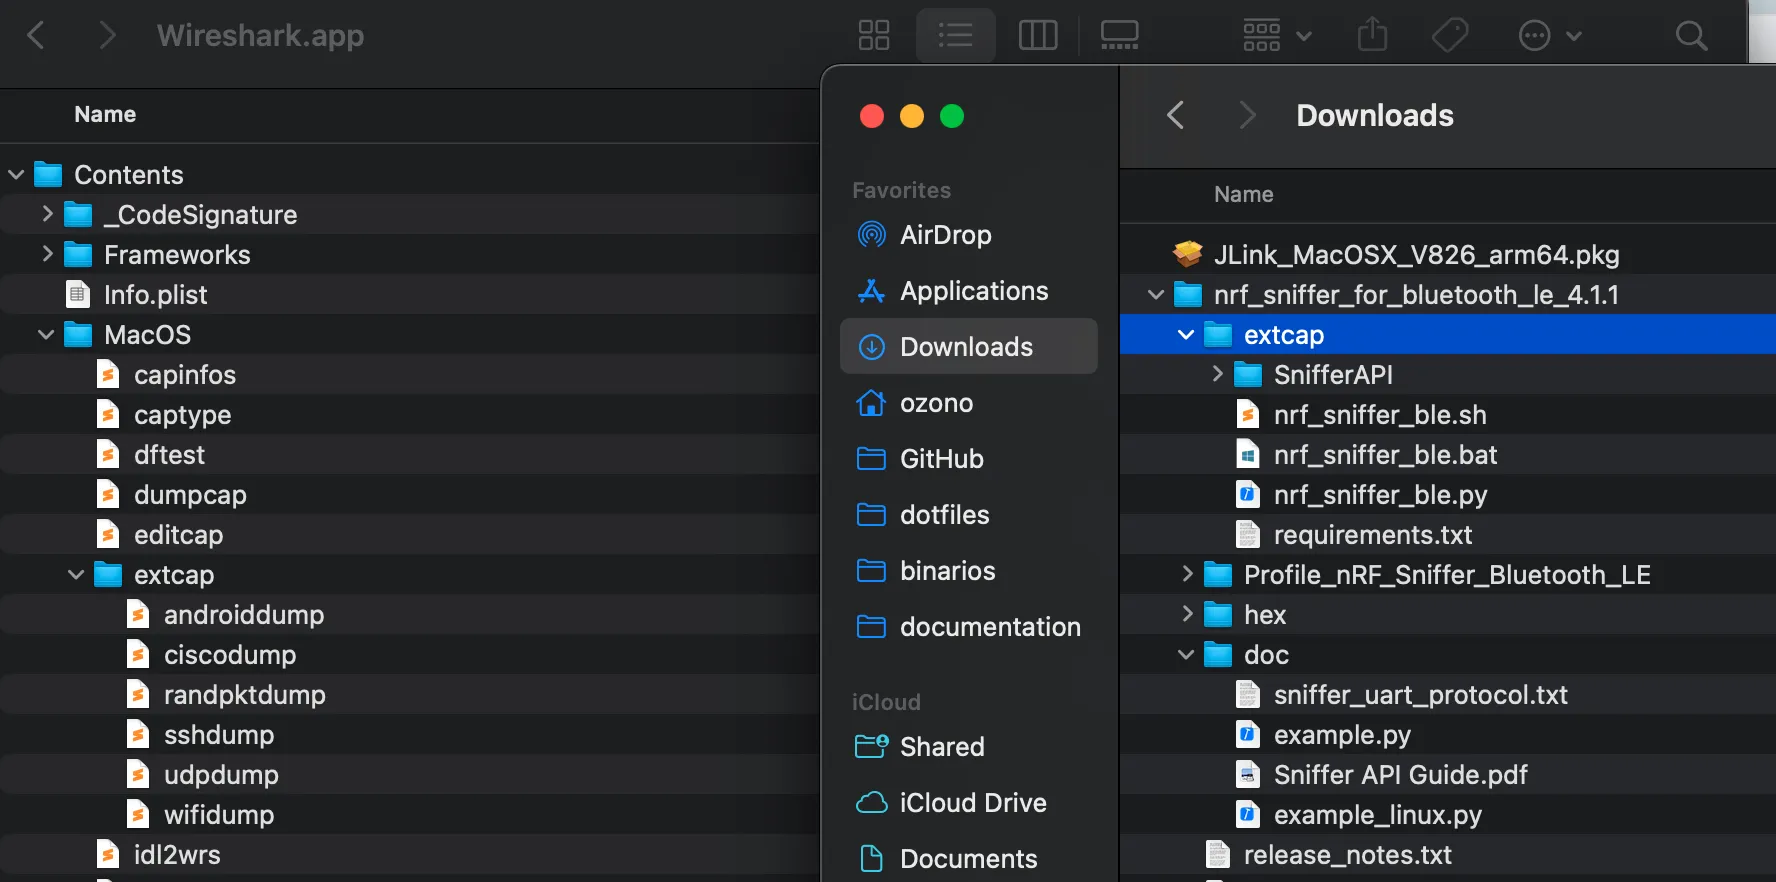The height and width of the screenshot is (882, 1776).
Task: Collapse the Contents folder
Action: [16, 175]
